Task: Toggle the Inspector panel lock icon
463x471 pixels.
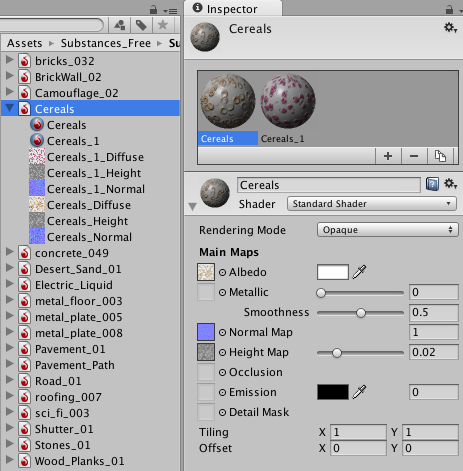Action: [449, 10]
